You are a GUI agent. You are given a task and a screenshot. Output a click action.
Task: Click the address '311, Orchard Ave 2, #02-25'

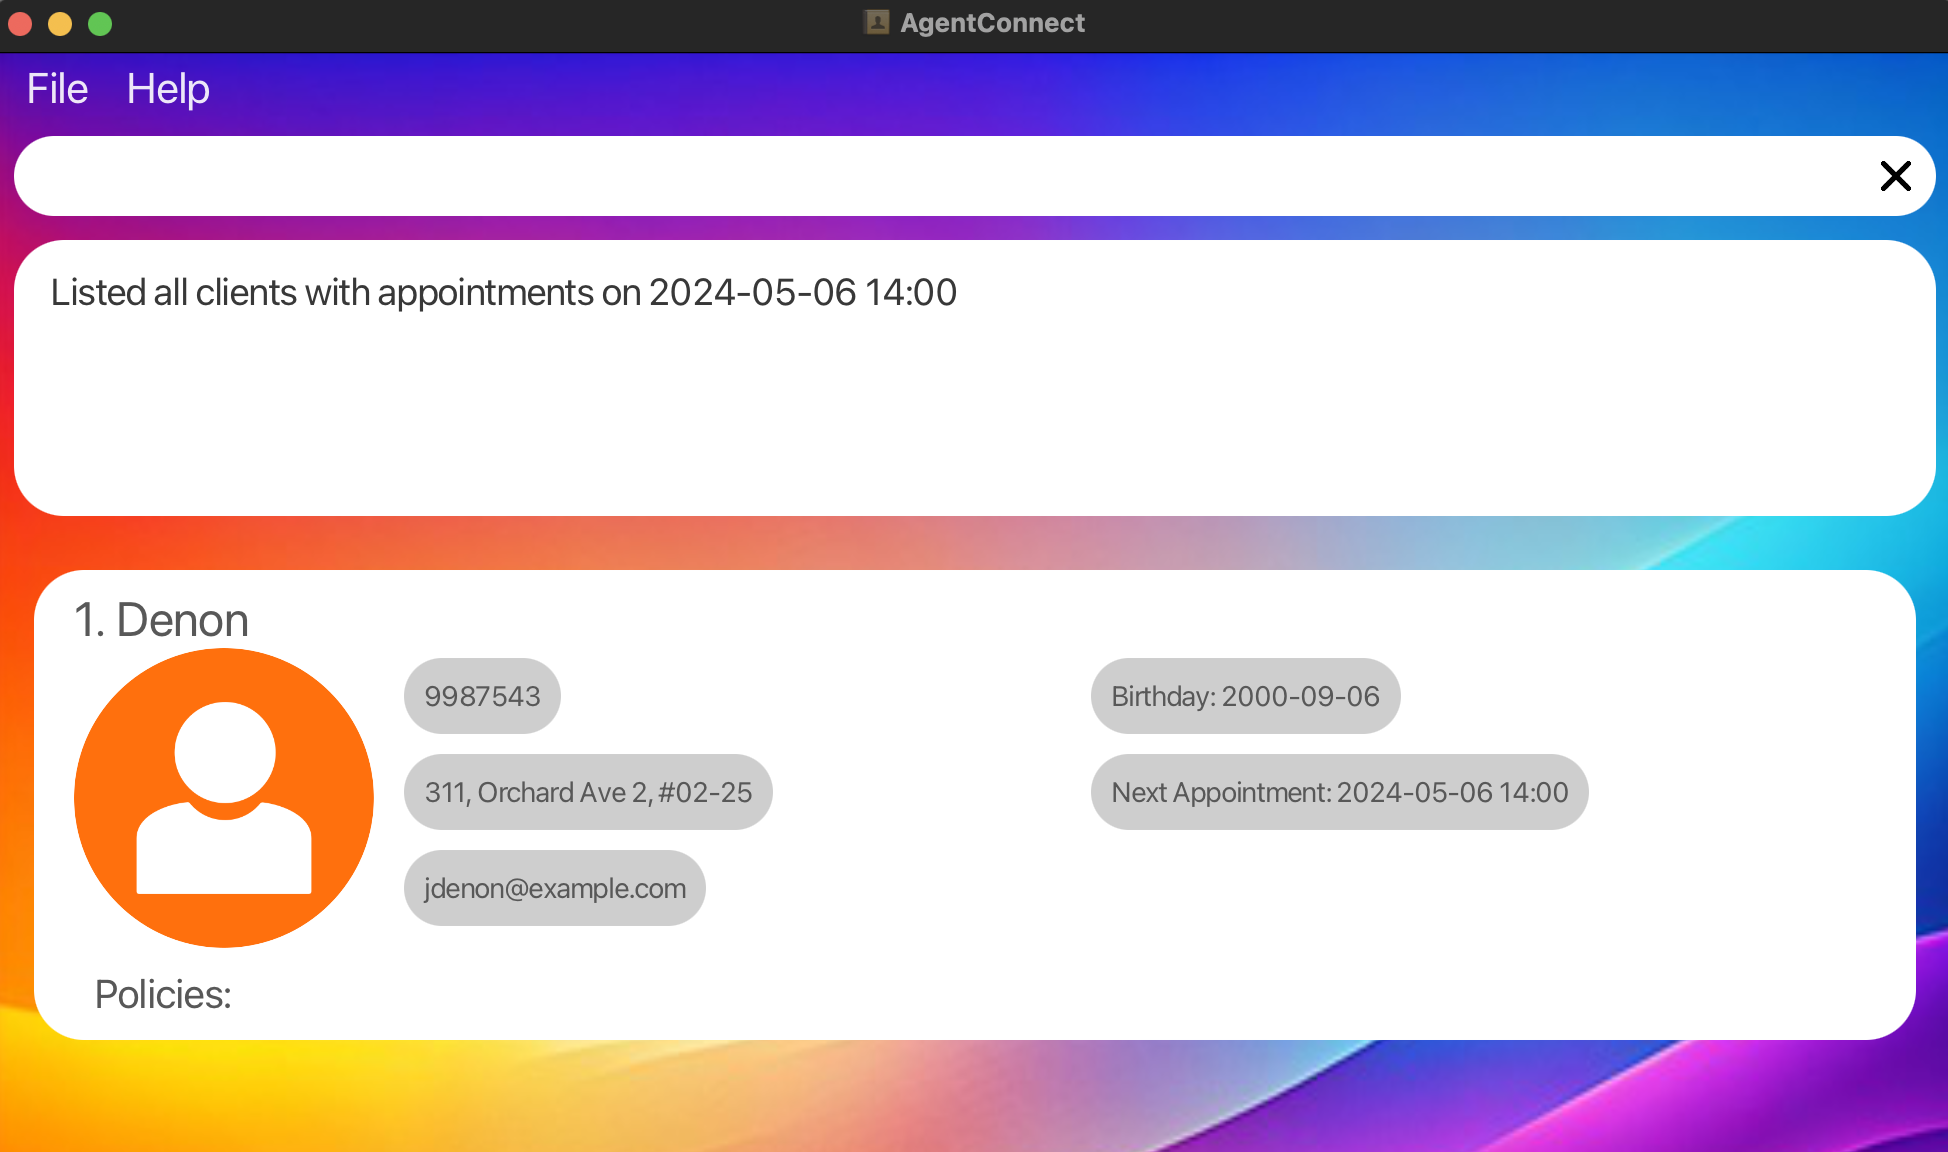coord(588,792)
